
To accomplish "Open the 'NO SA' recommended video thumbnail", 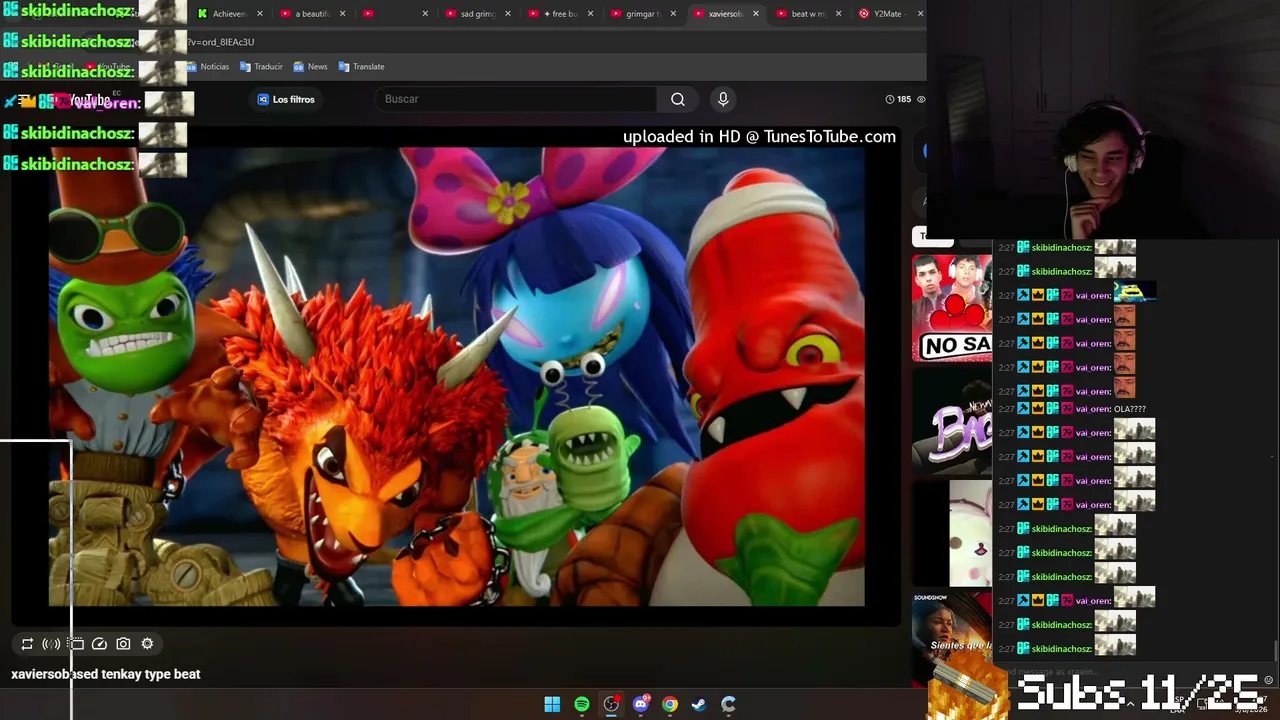I will 952,308.
